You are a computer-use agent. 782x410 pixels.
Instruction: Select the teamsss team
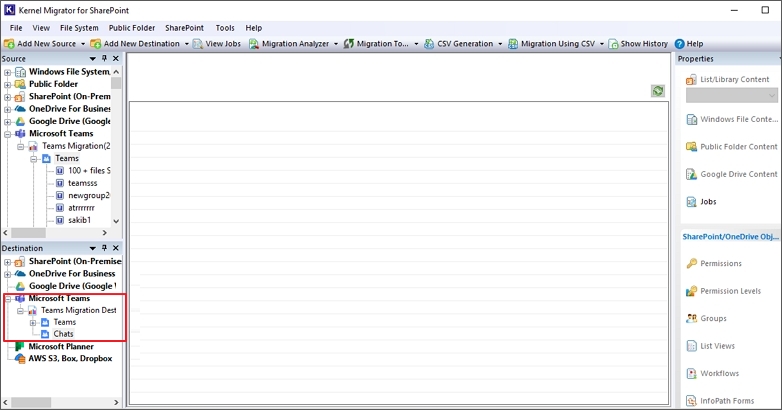(83, 183)
